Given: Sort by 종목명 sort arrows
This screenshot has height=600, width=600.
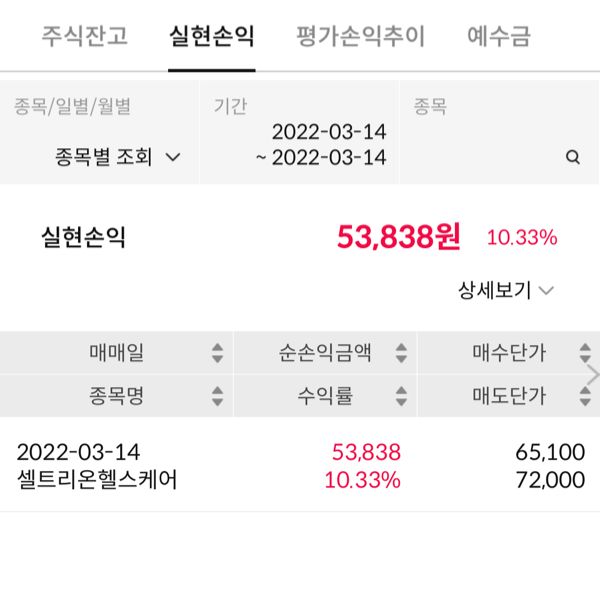Looking at the screenshot, I should click(217, 396).
